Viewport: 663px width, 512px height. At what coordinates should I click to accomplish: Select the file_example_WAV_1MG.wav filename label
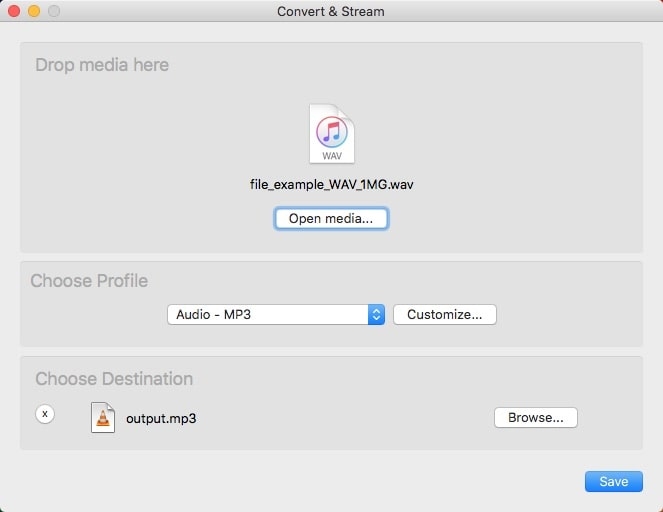(331, 185)
